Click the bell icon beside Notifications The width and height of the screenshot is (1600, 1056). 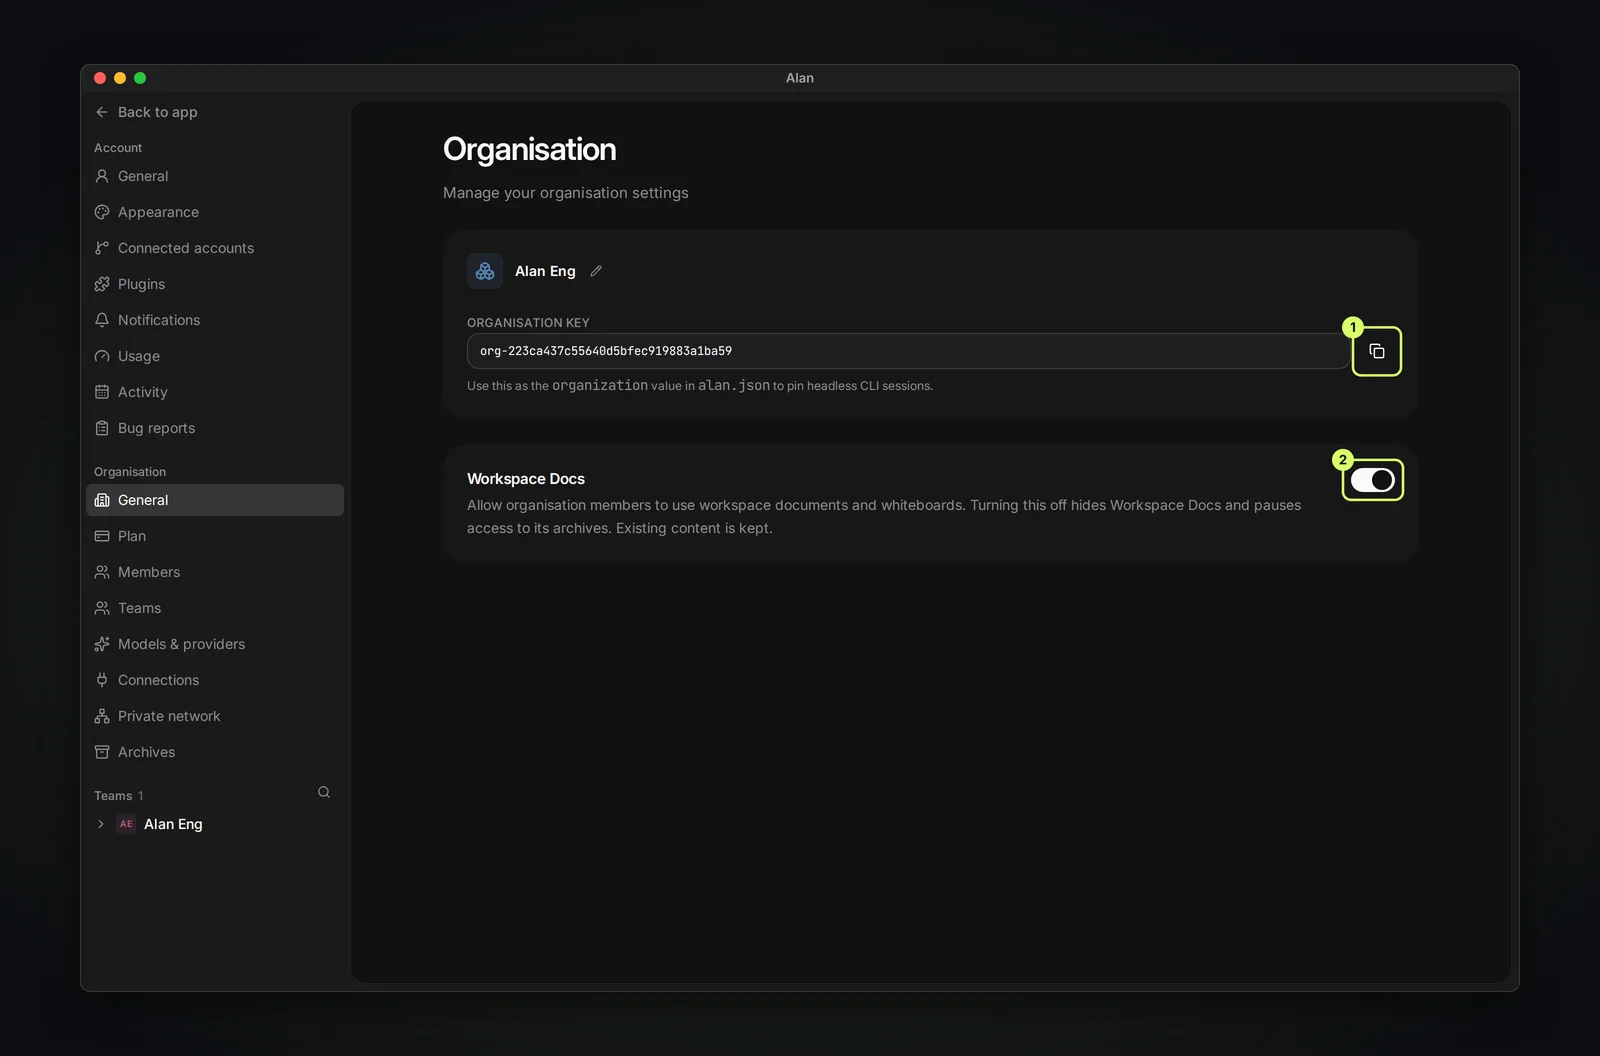(102, 320)
